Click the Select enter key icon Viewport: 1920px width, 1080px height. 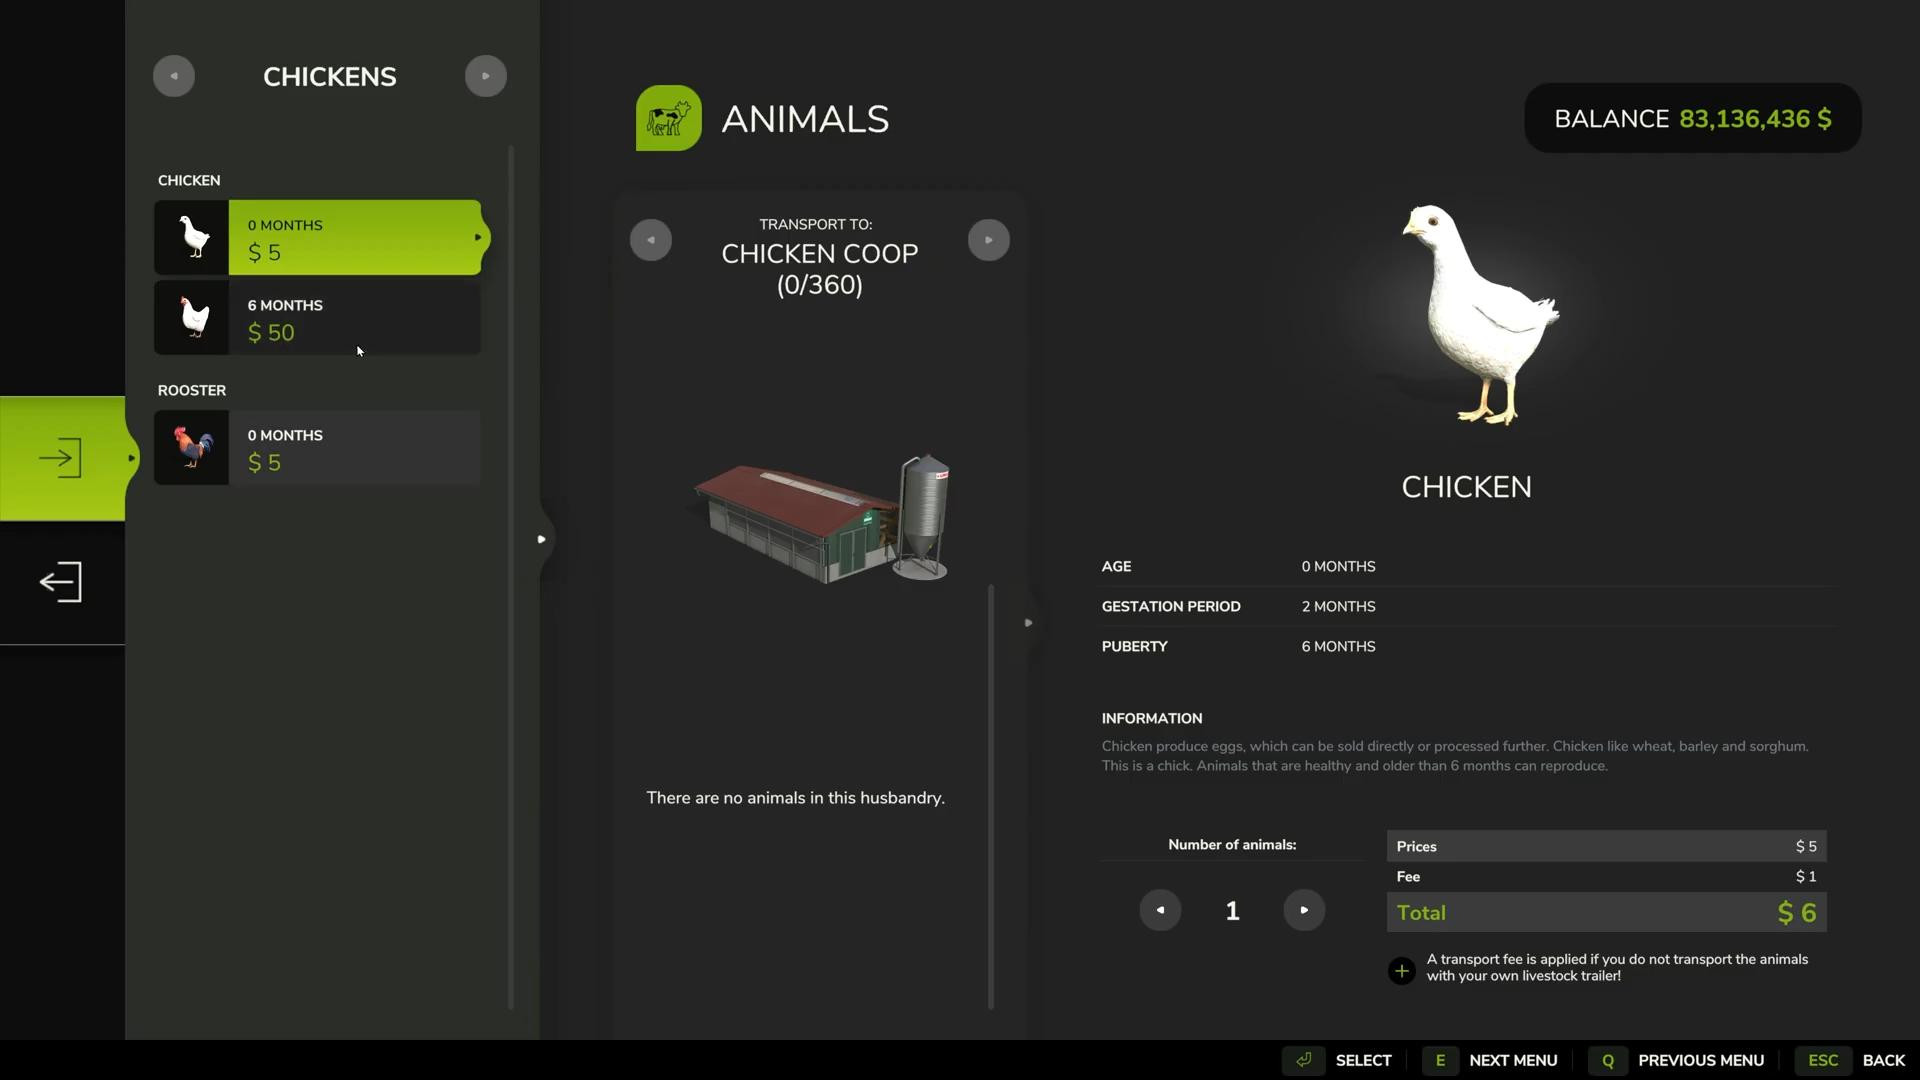pos(1304,1060)
